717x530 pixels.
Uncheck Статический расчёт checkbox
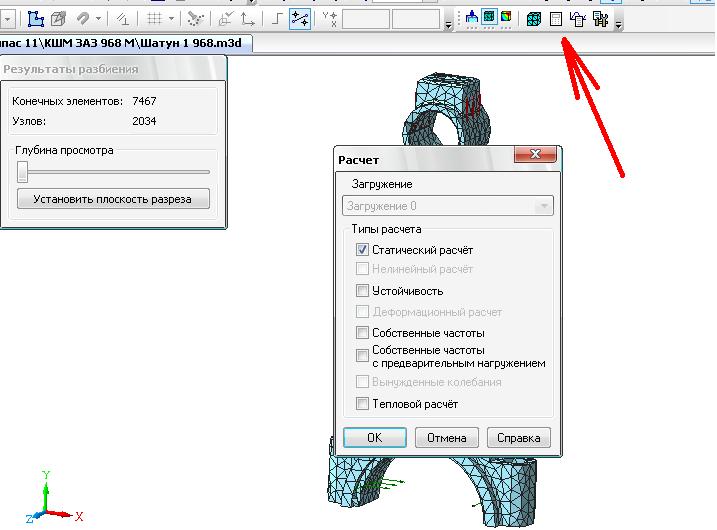pos(362,250)
